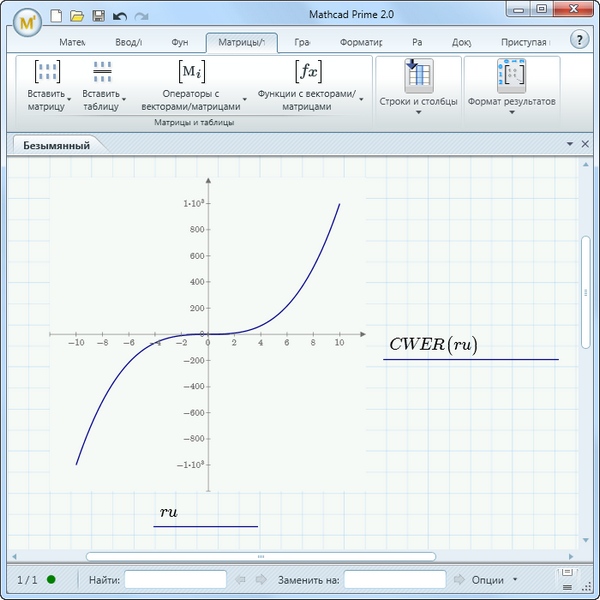
Task: Click the New document icon
Action: [x=56, y=16]
